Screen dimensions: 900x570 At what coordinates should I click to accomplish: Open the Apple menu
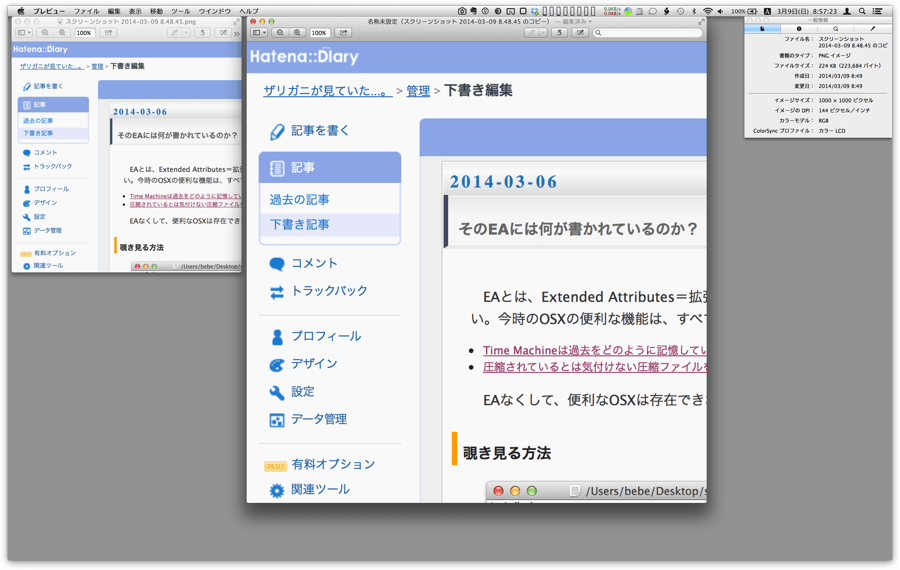21,11
